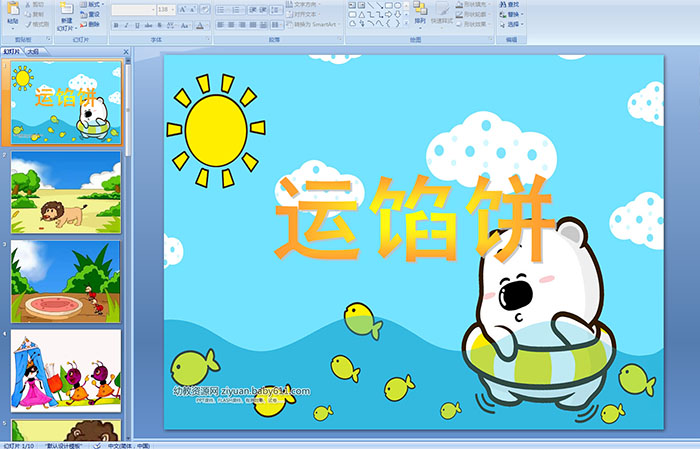
Task: Click Delete (删除) slide button
Action: coord(90,24)
